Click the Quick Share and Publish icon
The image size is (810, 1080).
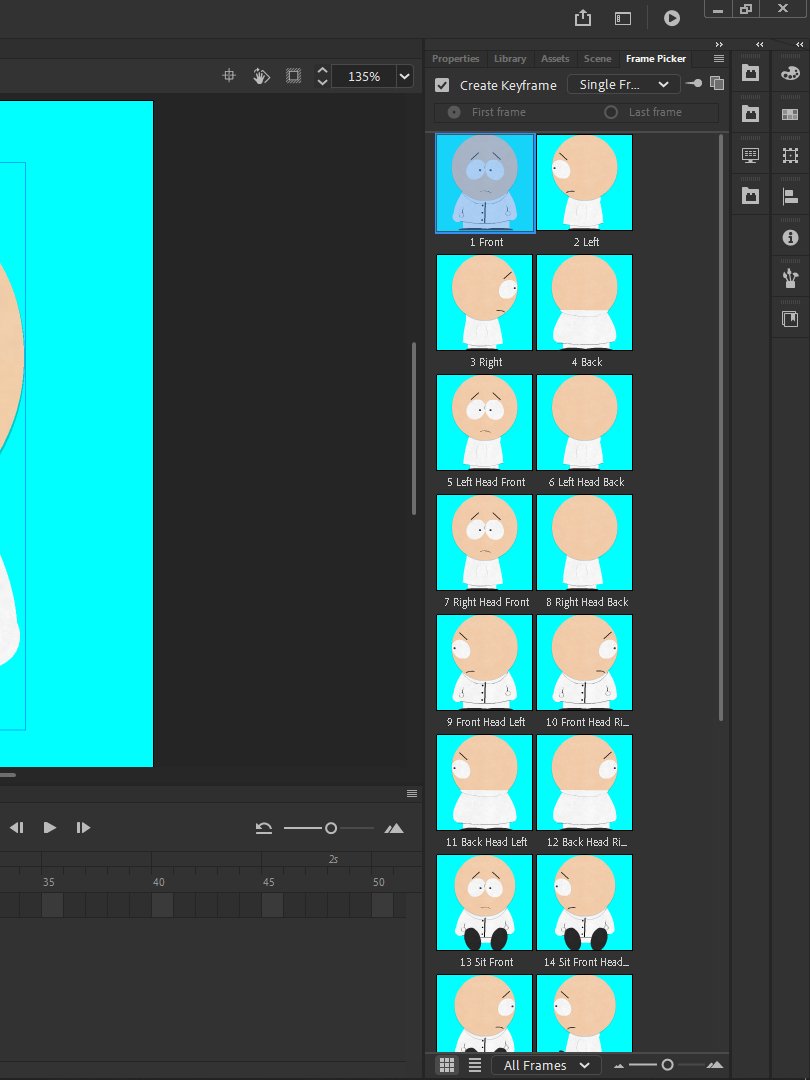tap(583, 18)
